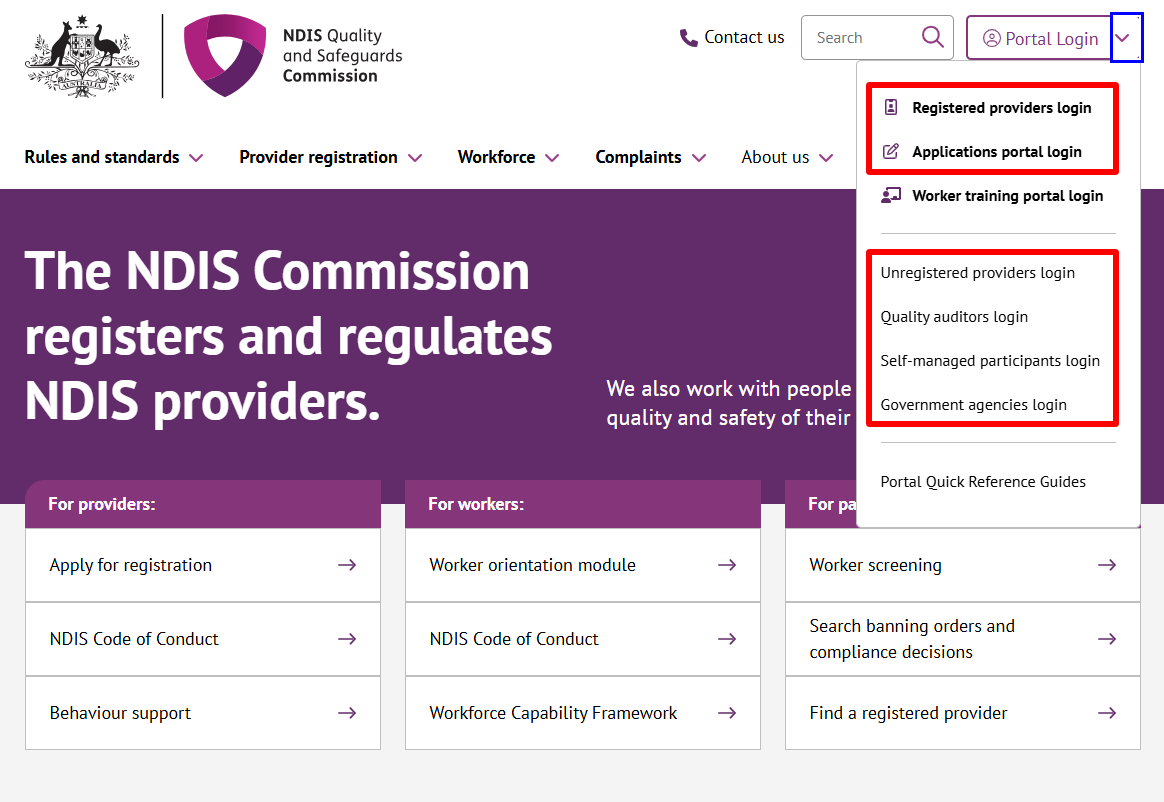The height and width of the screenshot is (802, 1164).
Task: Click the Registered providers login badge icon
Action: (x=890, y=107)
